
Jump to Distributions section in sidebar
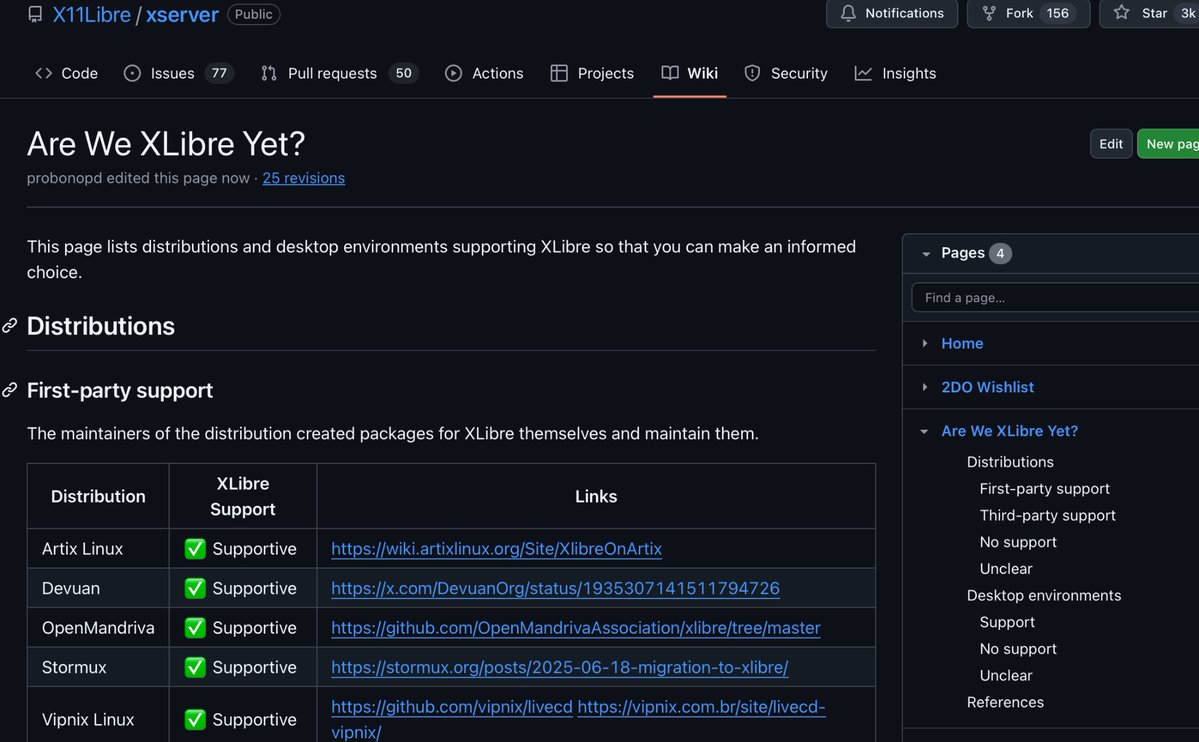tap(1010, 462)
